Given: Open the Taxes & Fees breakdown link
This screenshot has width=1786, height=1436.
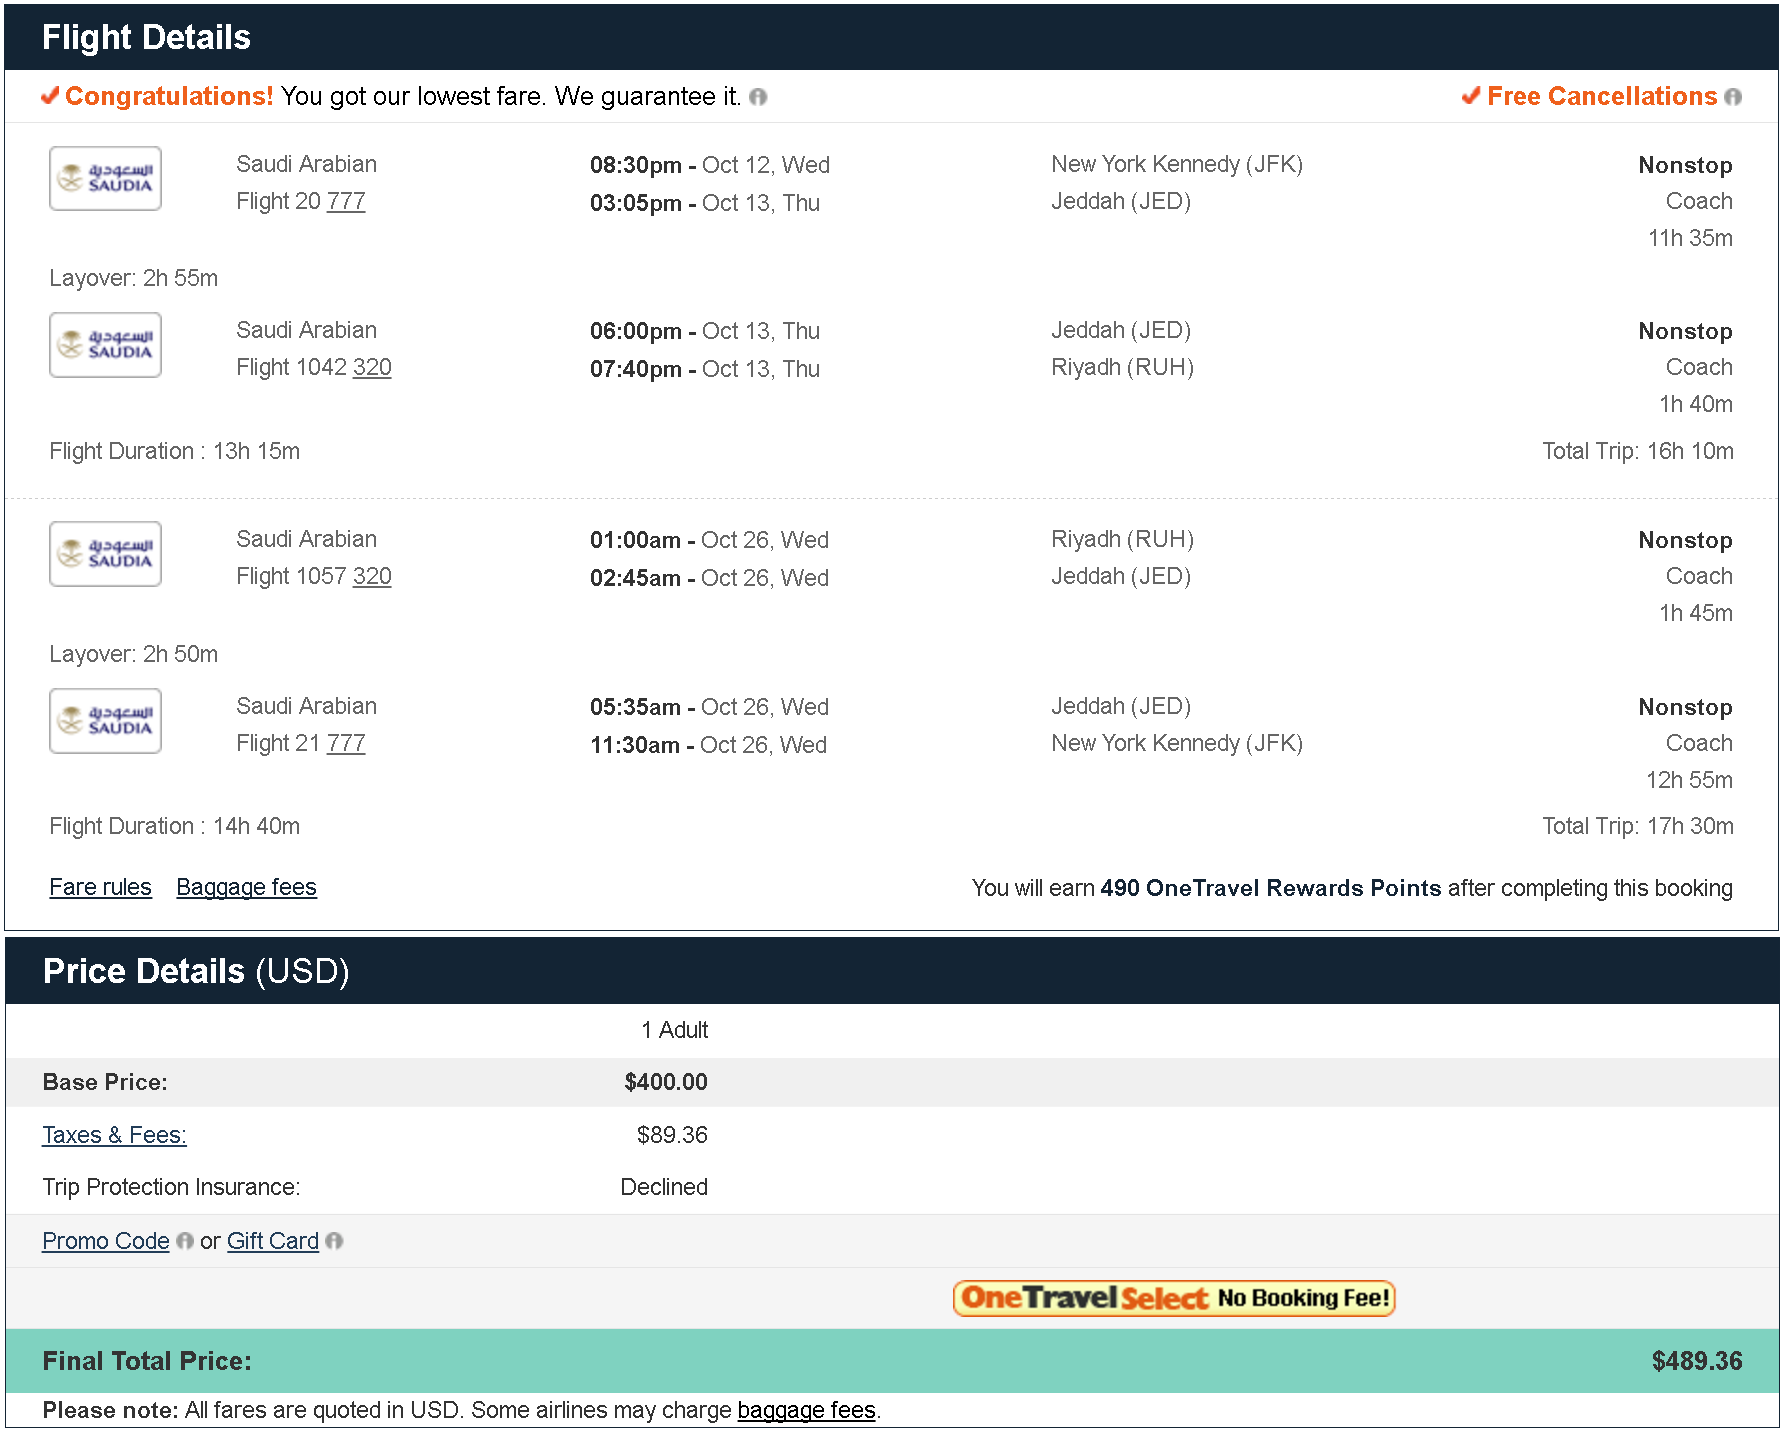Looking at the screenshot, I should (x=114, y=1135).
